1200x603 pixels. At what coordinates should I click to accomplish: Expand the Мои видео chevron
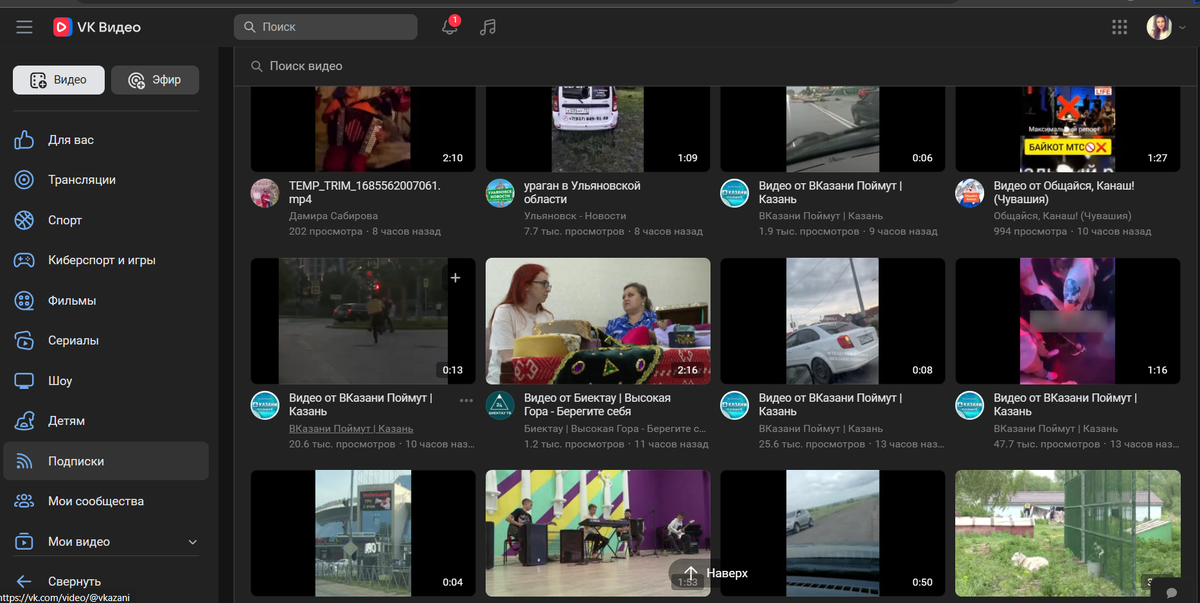coord(193,542)
